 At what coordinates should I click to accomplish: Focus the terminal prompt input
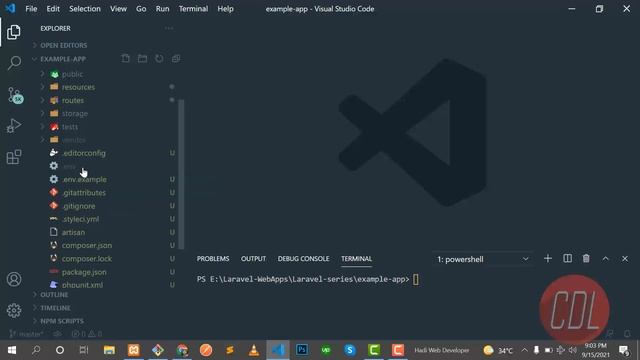[x=416, y=280]
